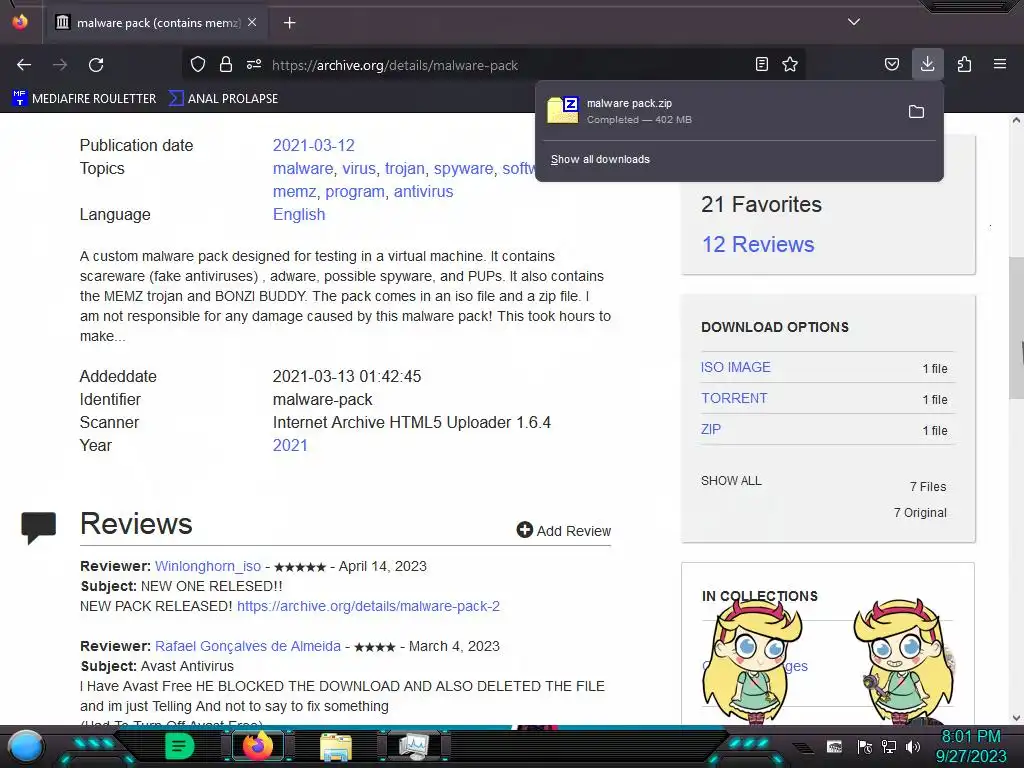
Task: Download the ISO IMAGE option
Action: [735, 367]
